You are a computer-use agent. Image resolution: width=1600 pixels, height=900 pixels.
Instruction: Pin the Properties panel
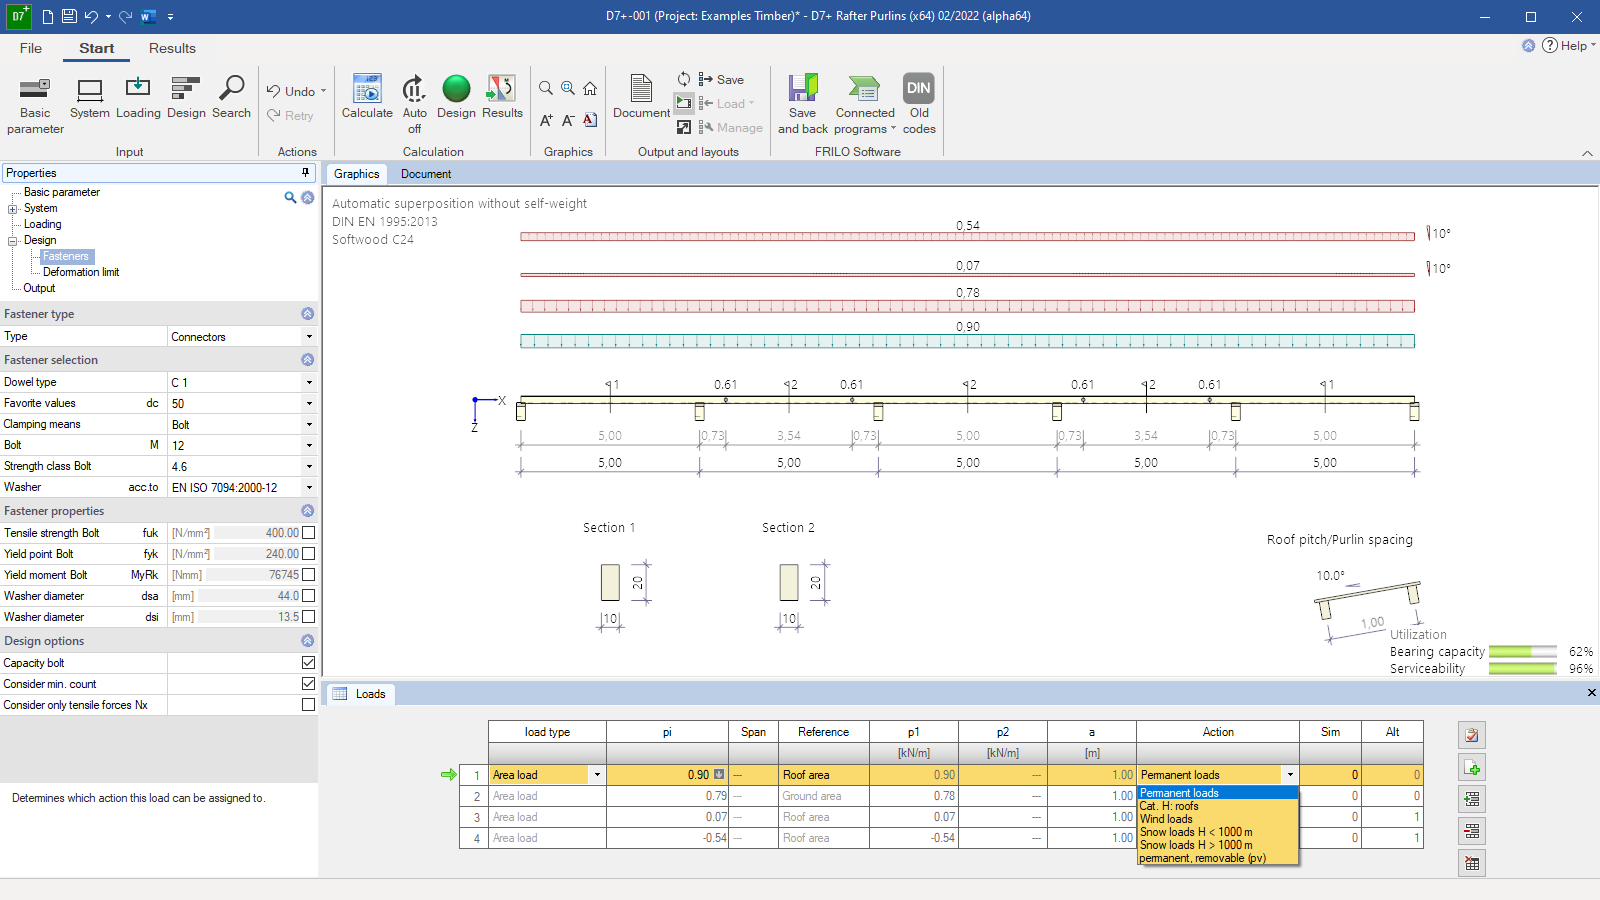[x=306, y=173]
